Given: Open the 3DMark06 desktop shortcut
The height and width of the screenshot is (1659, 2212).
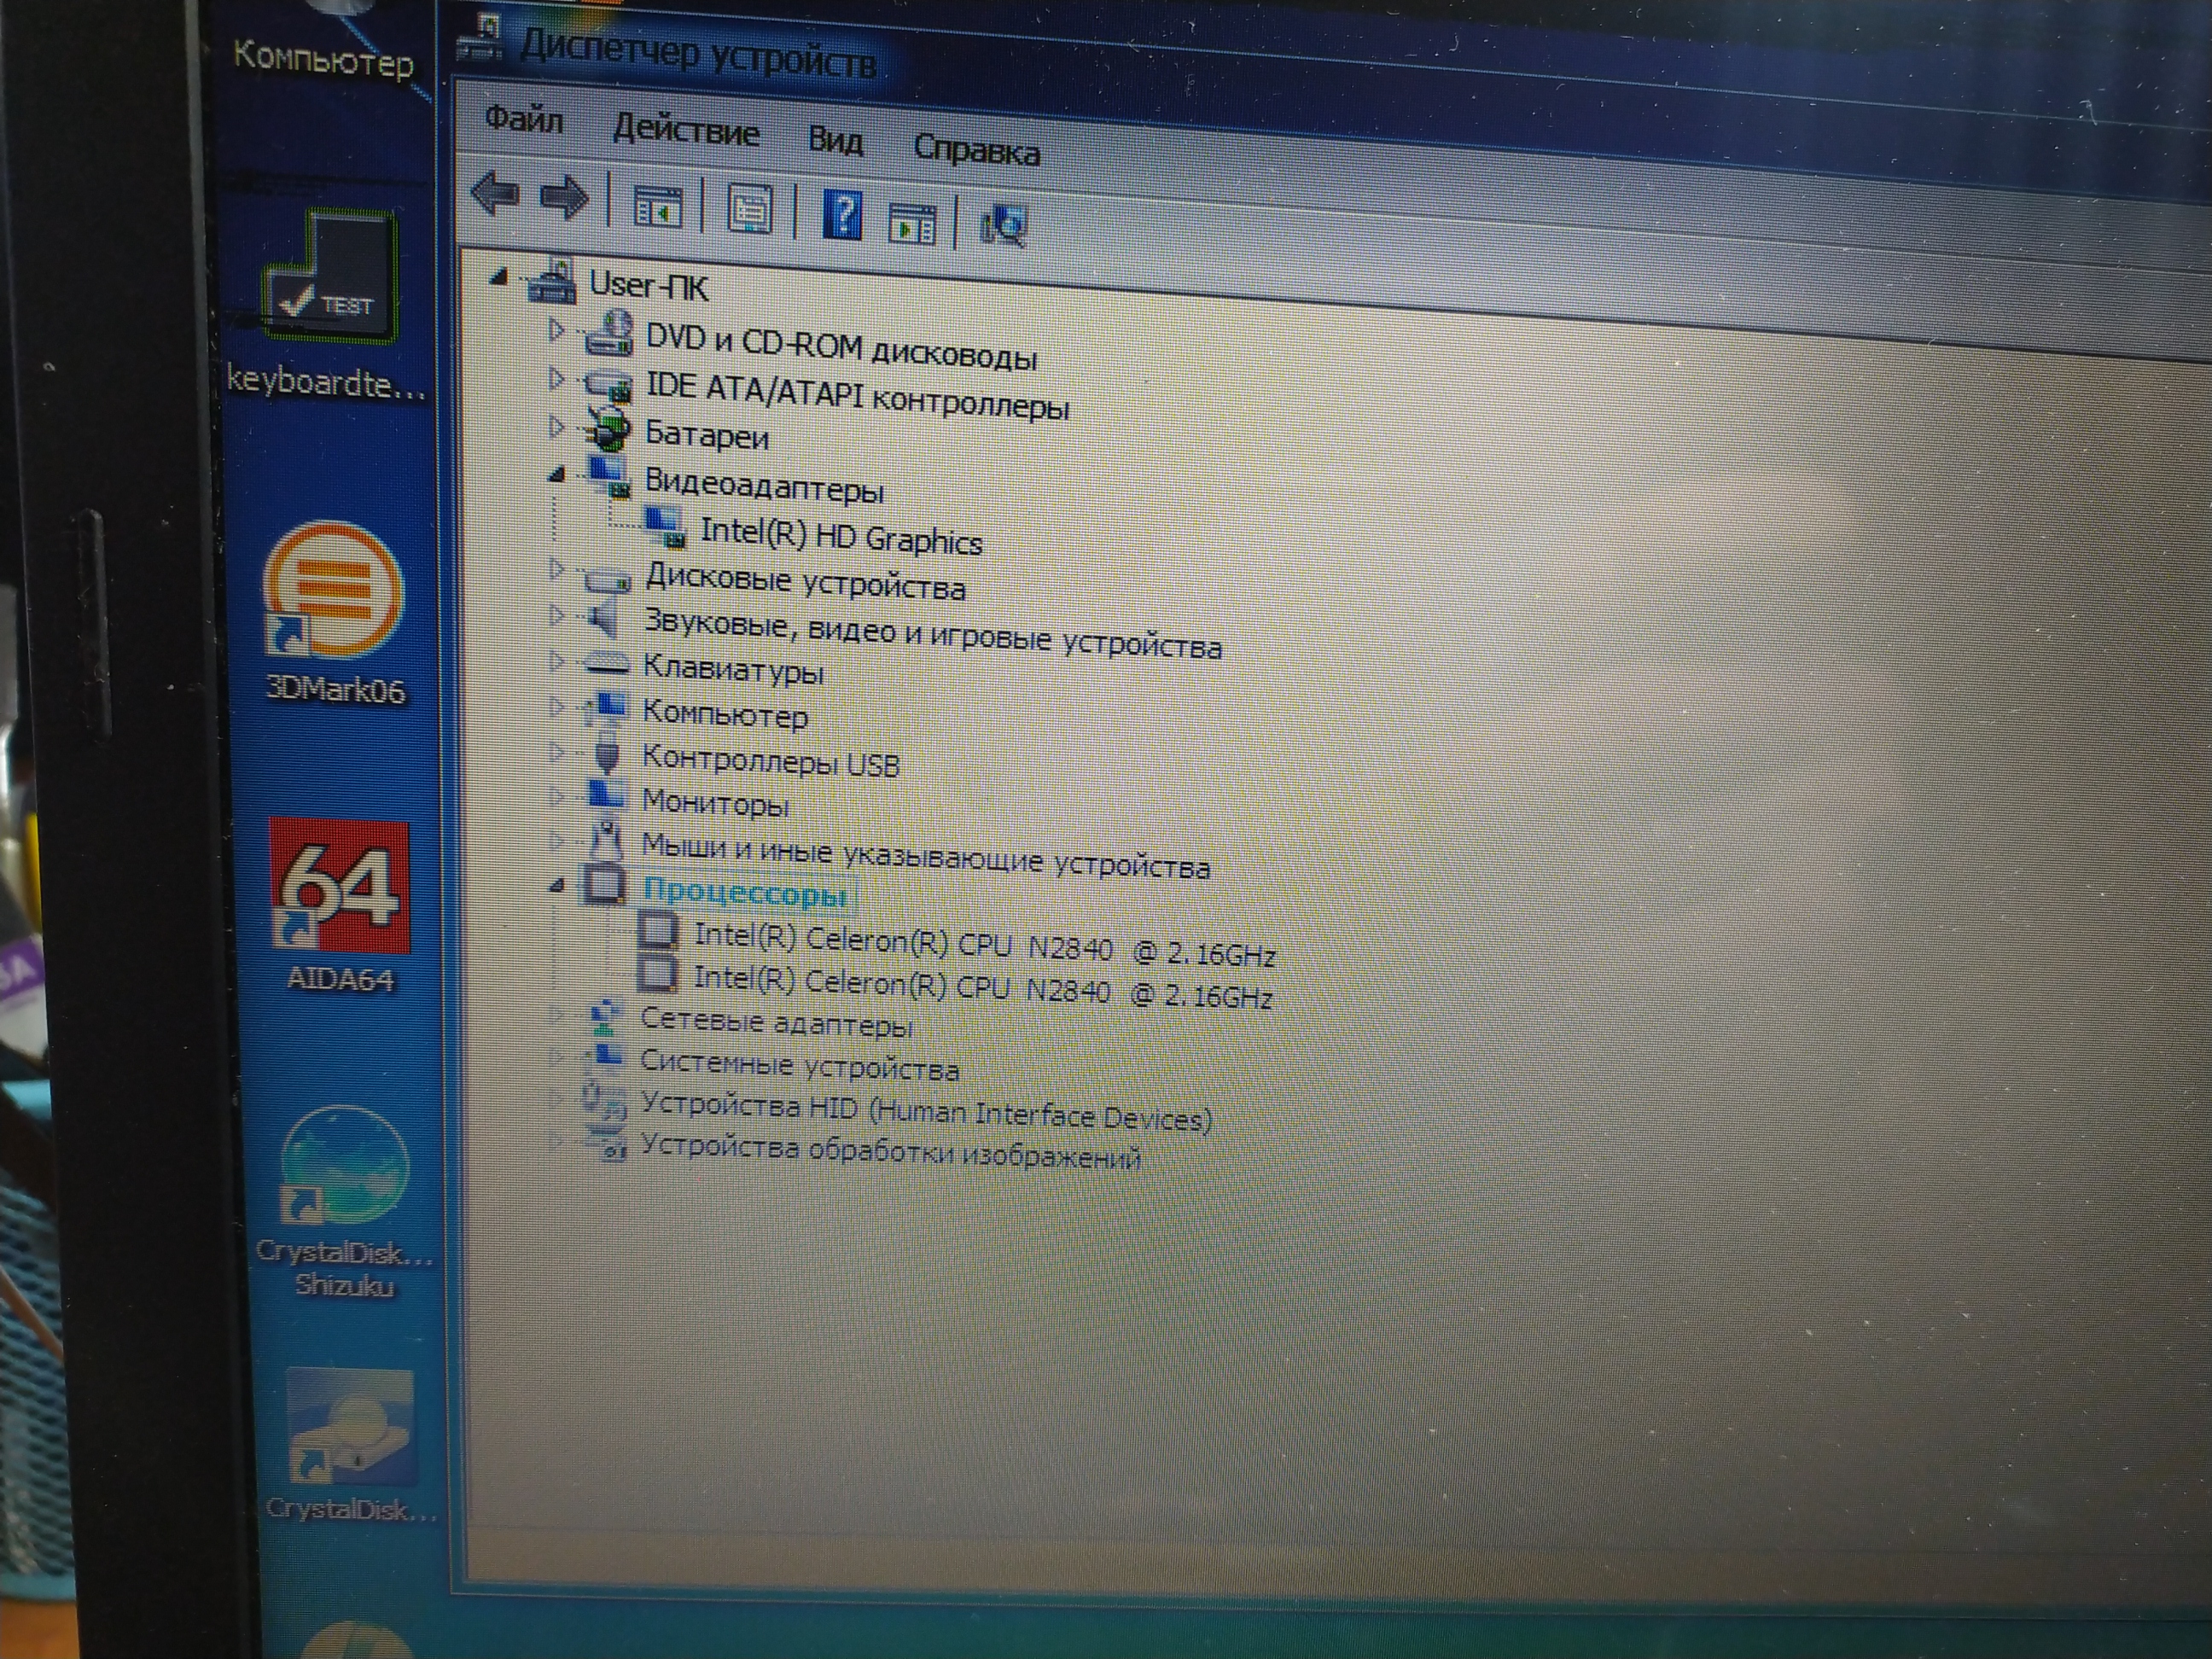Looking at the screenshot, I should pos(334,613).
